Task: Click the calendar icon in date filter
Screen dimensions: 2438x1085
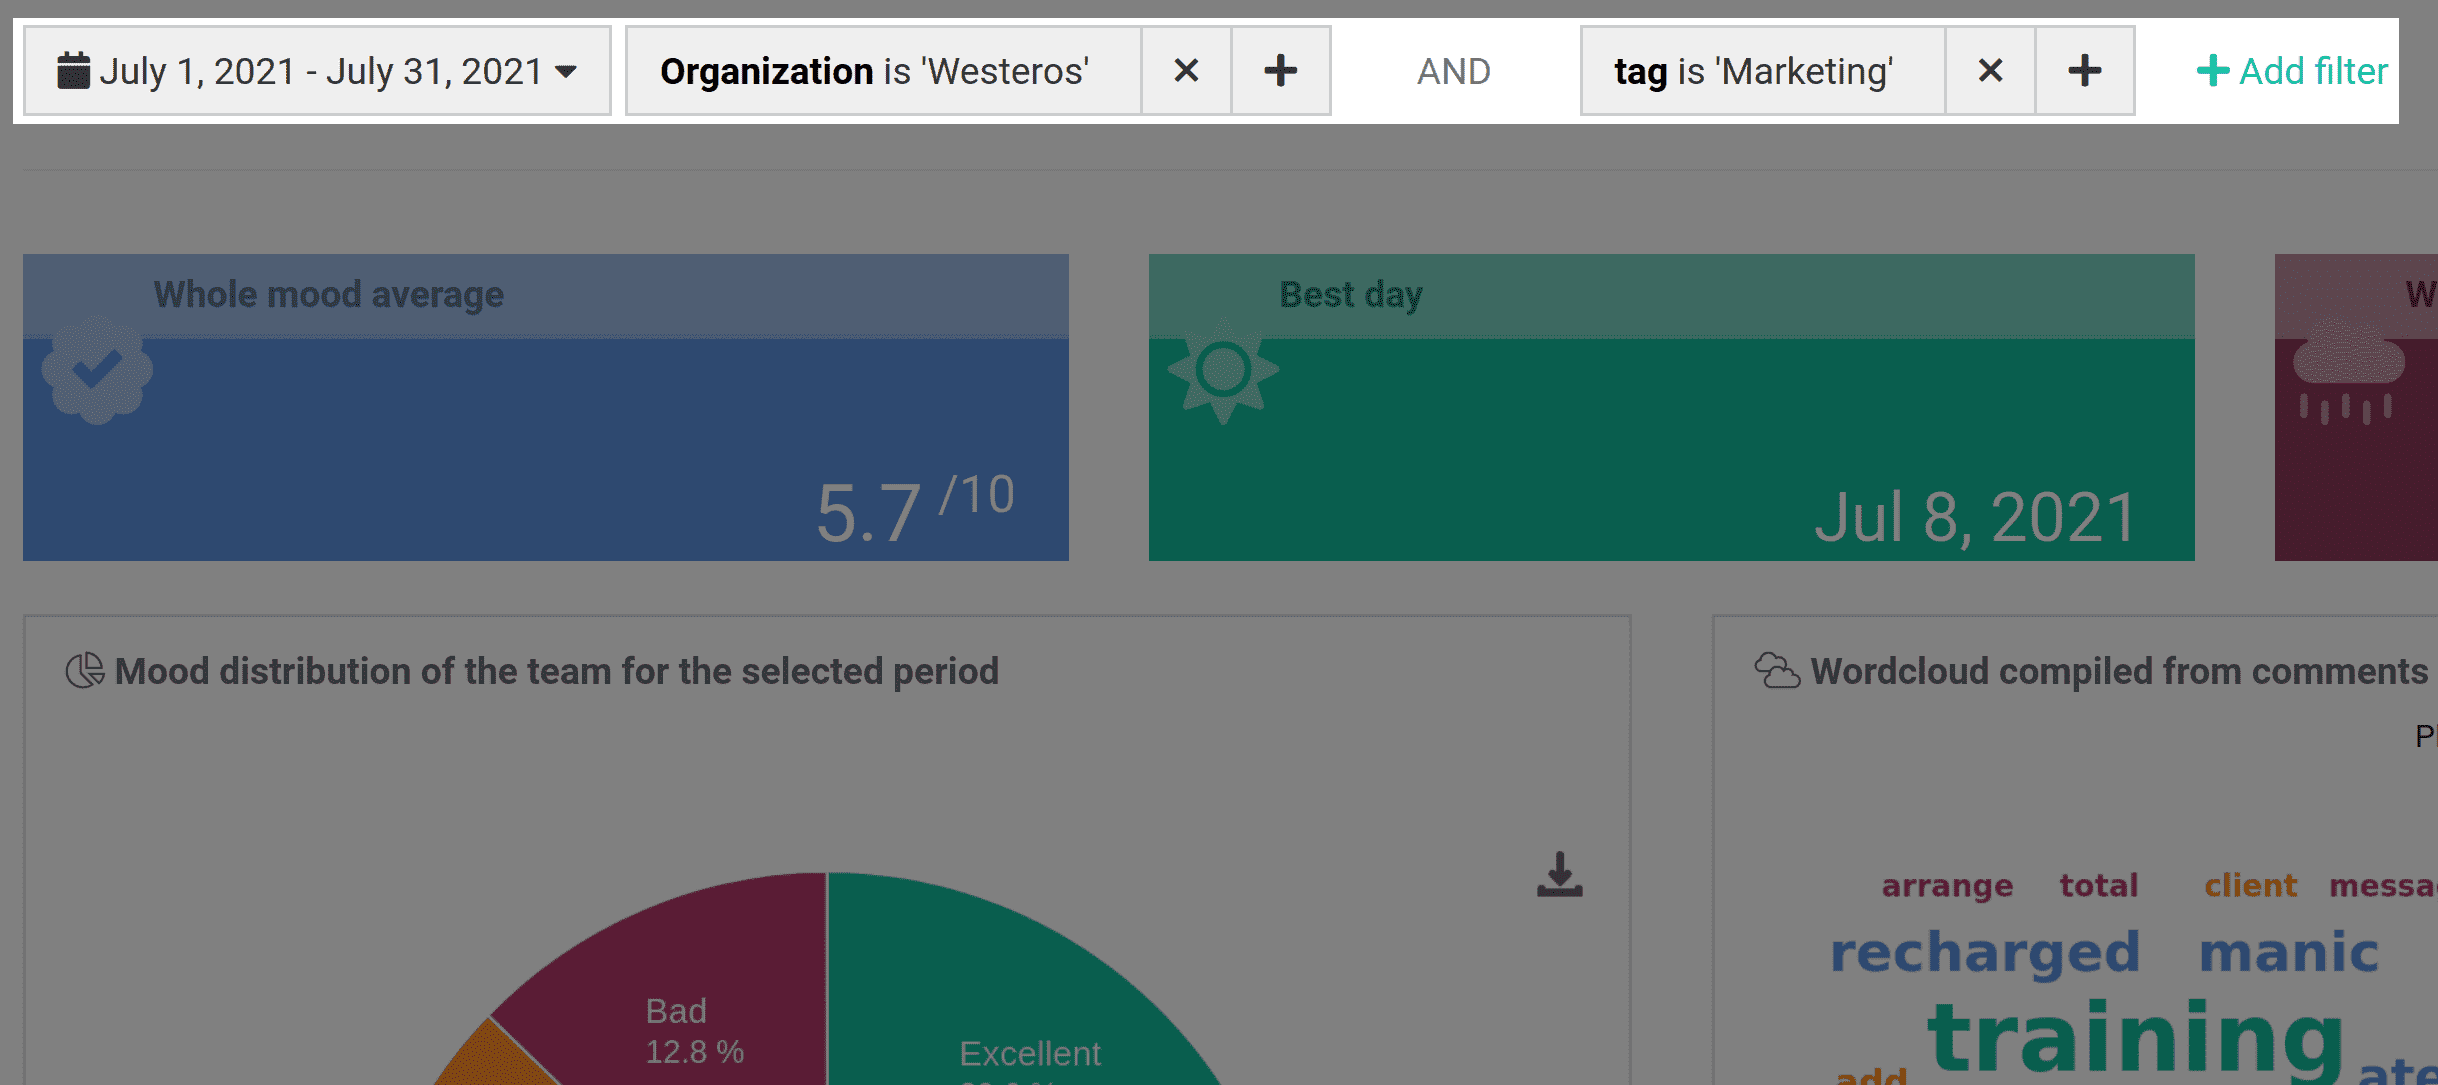Action: point(73,71)
